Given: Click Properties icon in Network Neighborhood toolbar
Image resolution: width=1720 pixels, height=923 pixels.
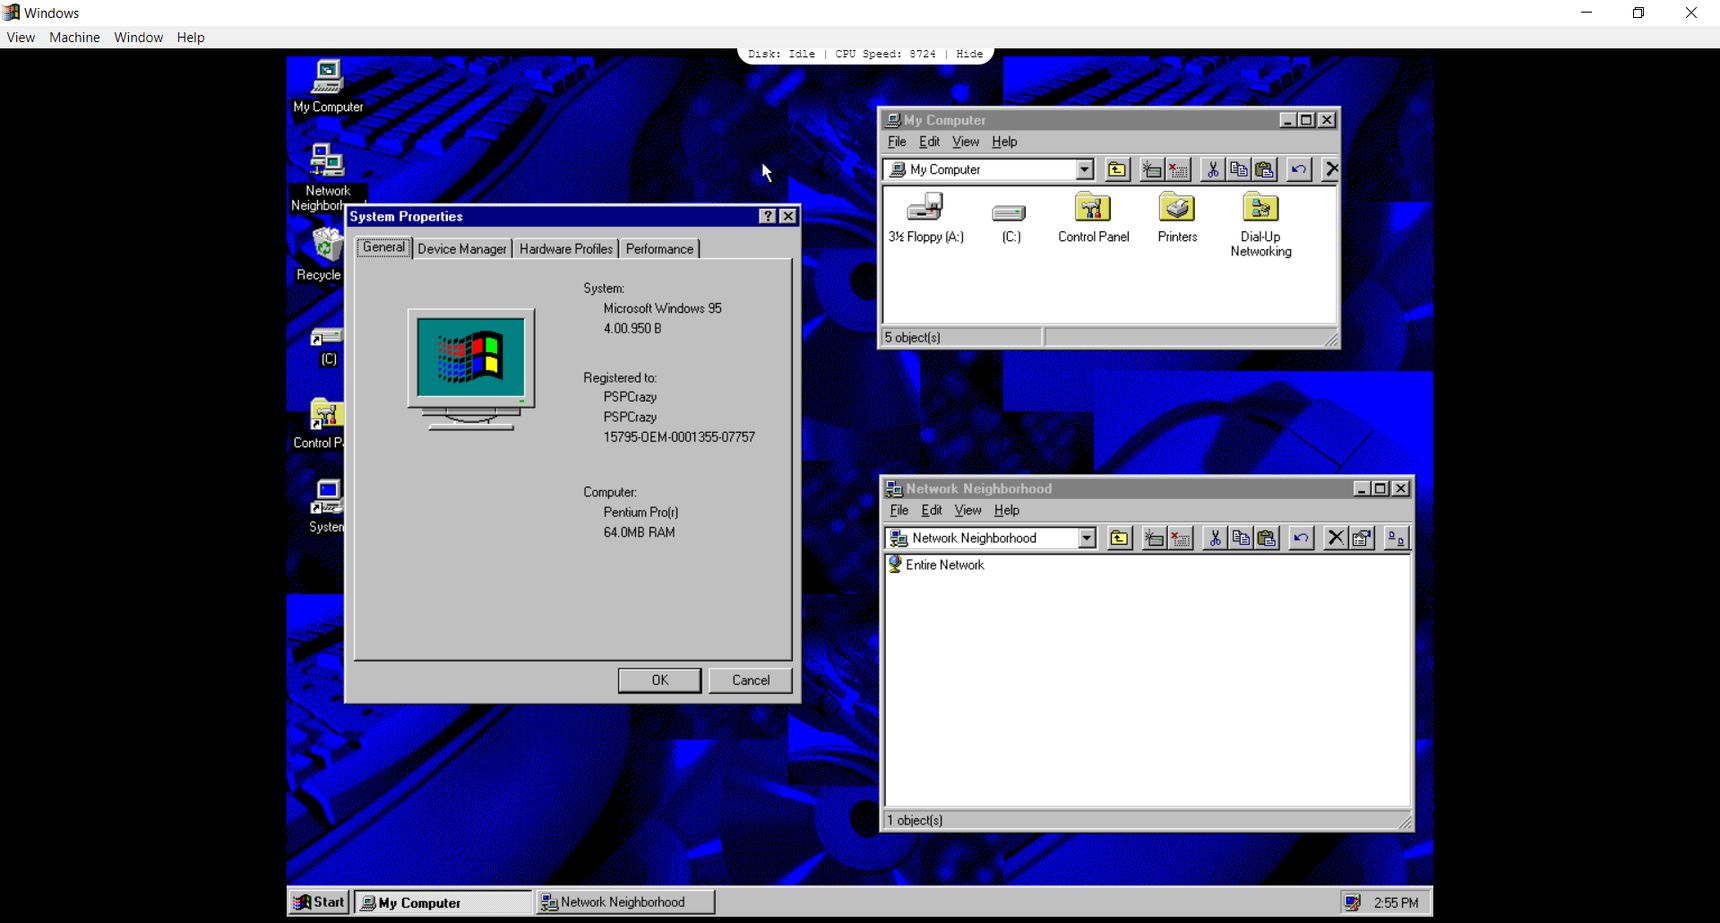Looking at the screenshot, I should 1361,538.
